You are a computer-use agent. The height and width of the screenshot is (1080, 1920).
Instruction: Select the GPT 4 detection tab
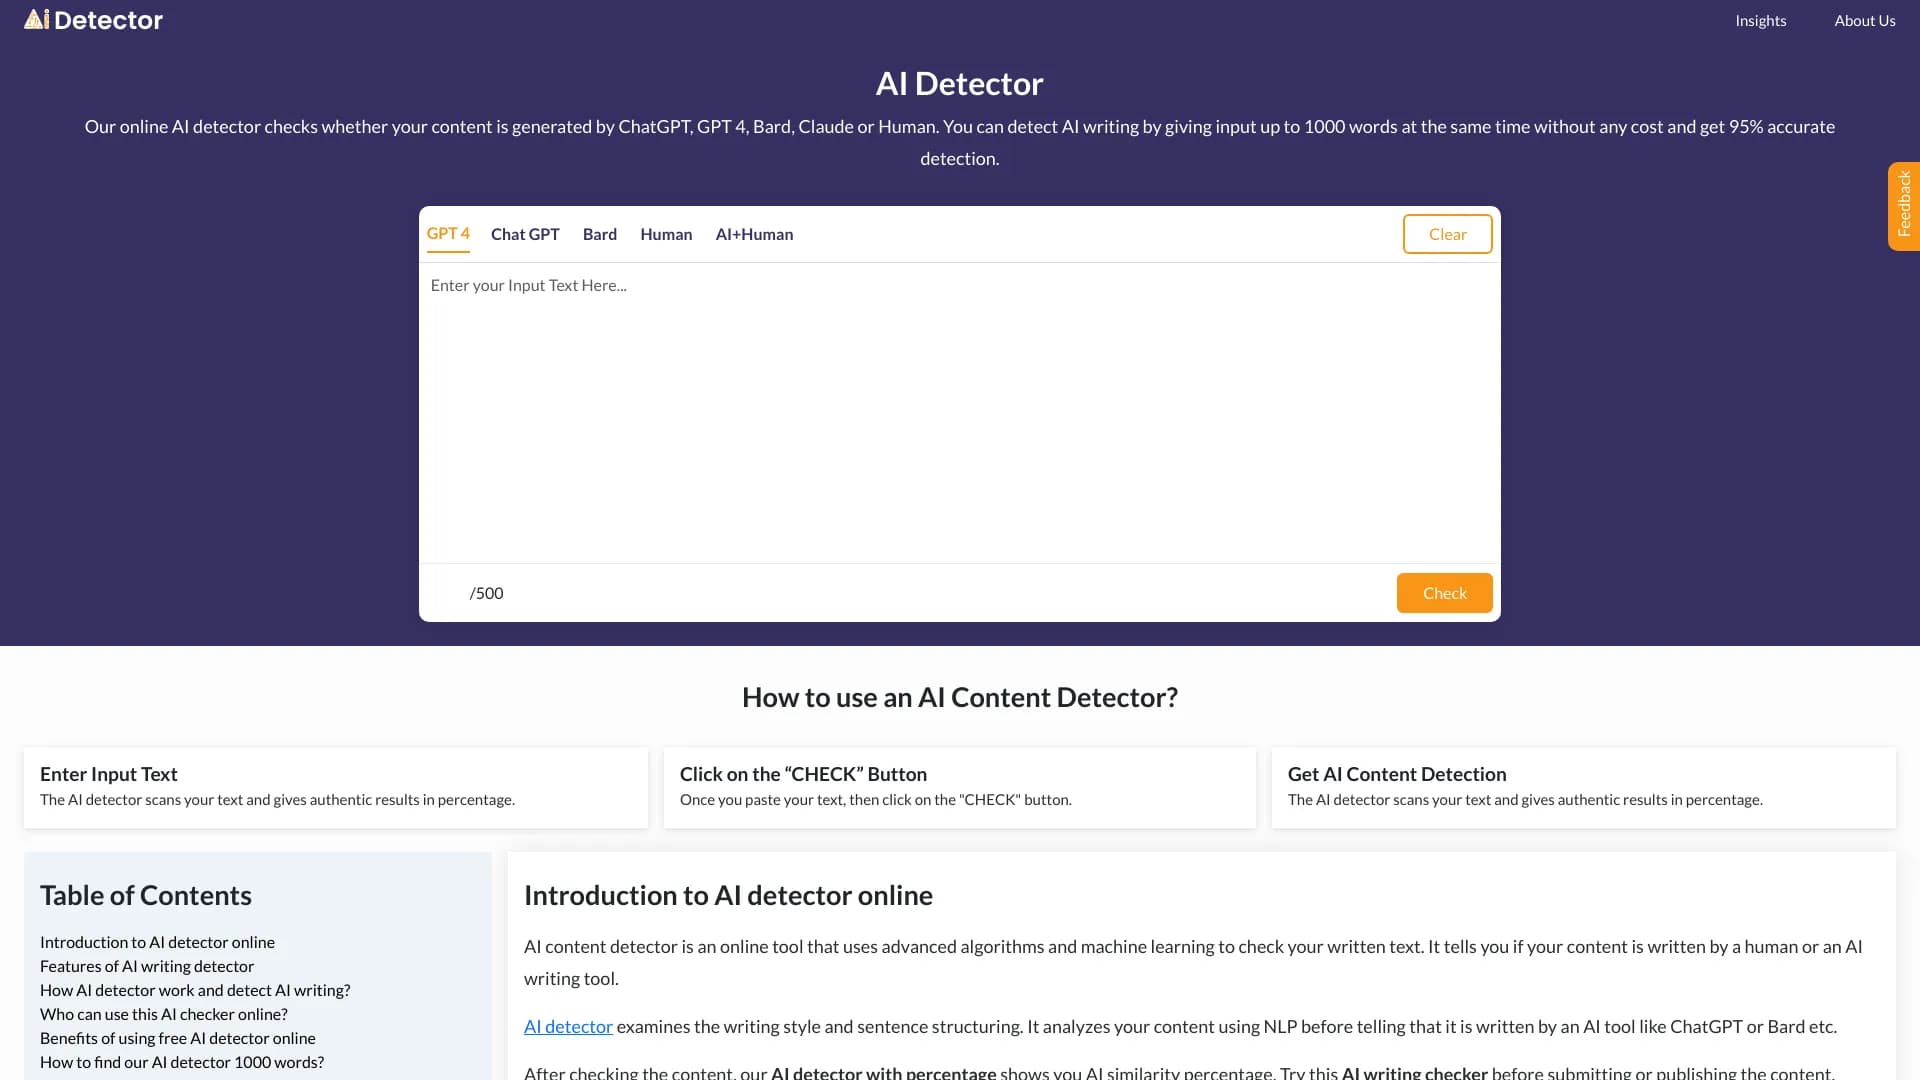click(448, 233)
